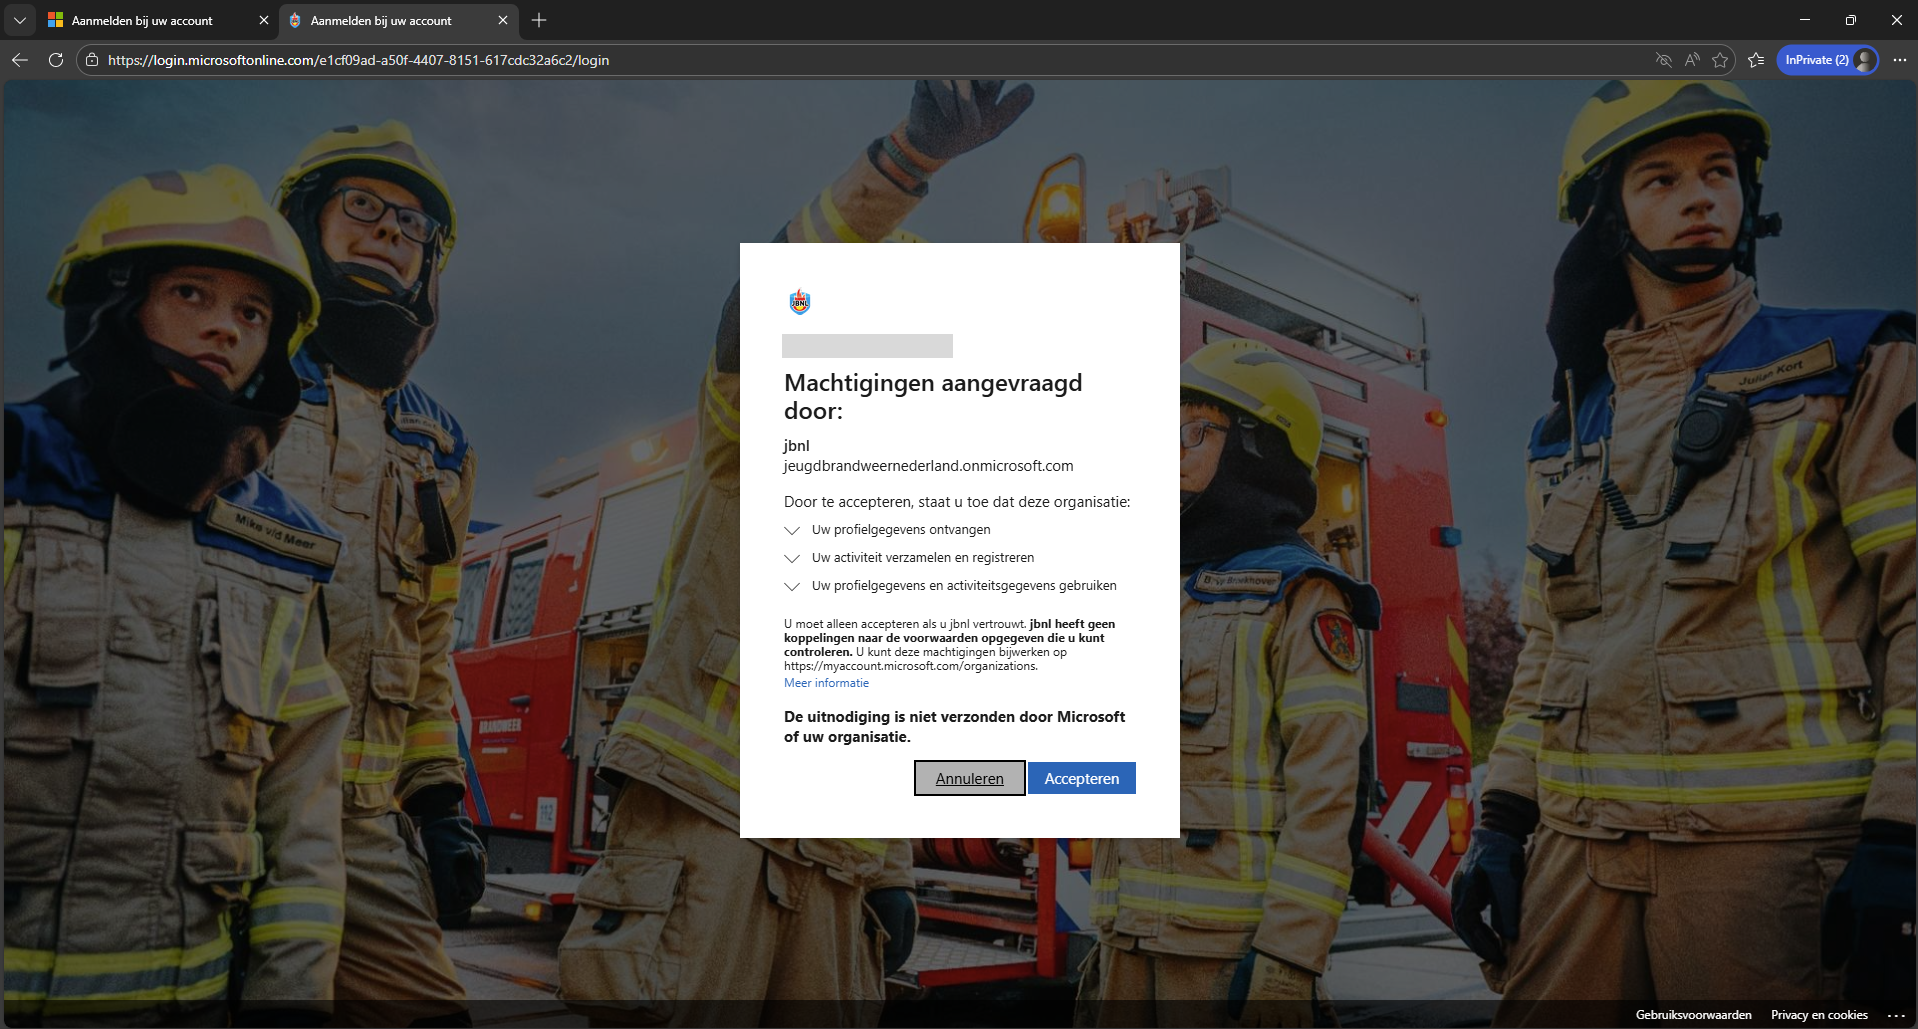Open the tab list dropdown arrow

[19, 20]
